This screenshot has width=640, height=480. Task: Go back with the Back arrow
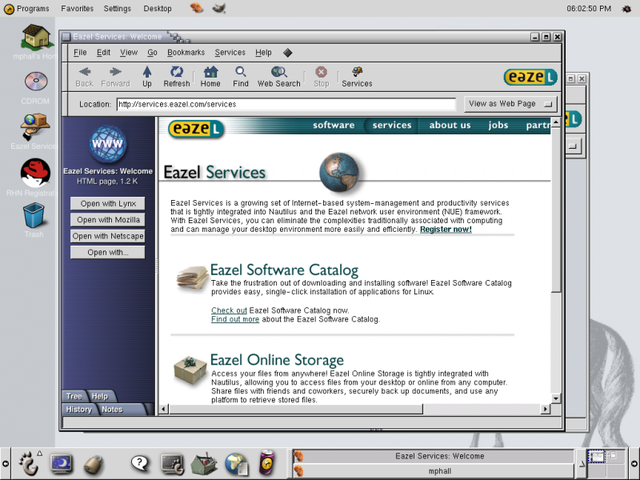[84, 77]
